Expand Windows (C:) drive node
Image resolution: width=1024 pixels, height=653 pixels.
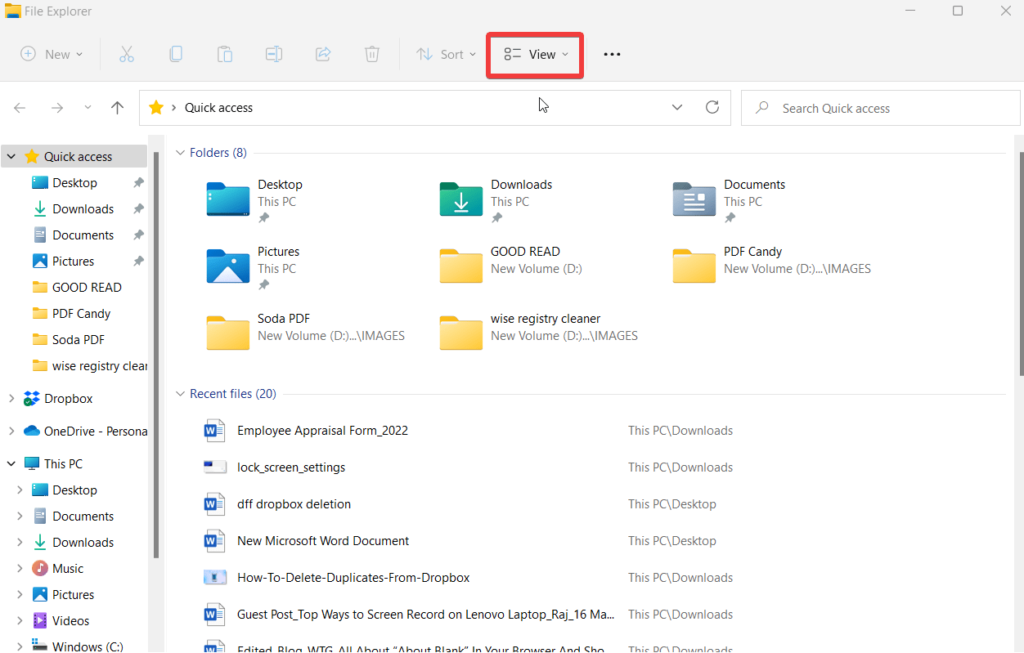[20, 646]
